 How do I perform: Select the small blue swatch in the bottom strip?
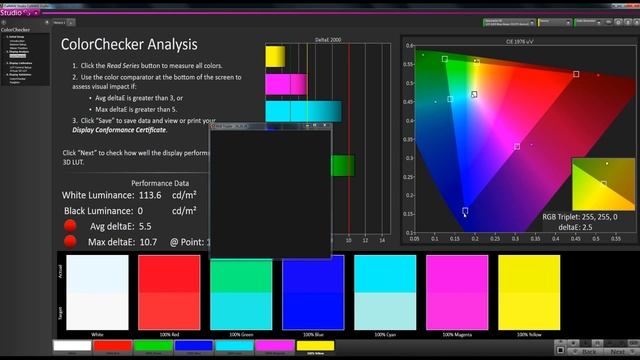click(x=193, y=346)
